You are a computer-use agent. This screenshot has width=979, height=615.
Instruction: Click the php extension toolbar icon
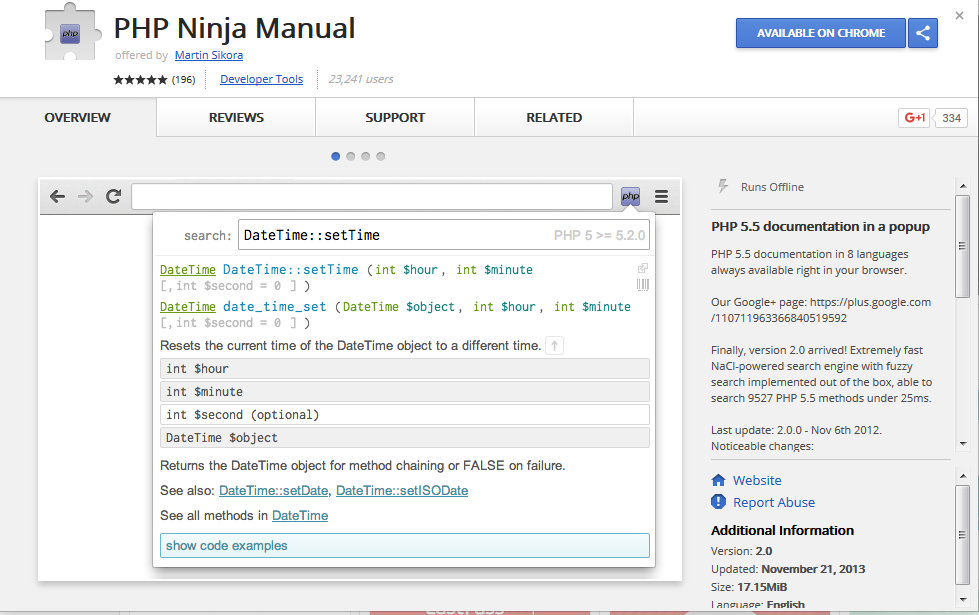coord(631,197)
